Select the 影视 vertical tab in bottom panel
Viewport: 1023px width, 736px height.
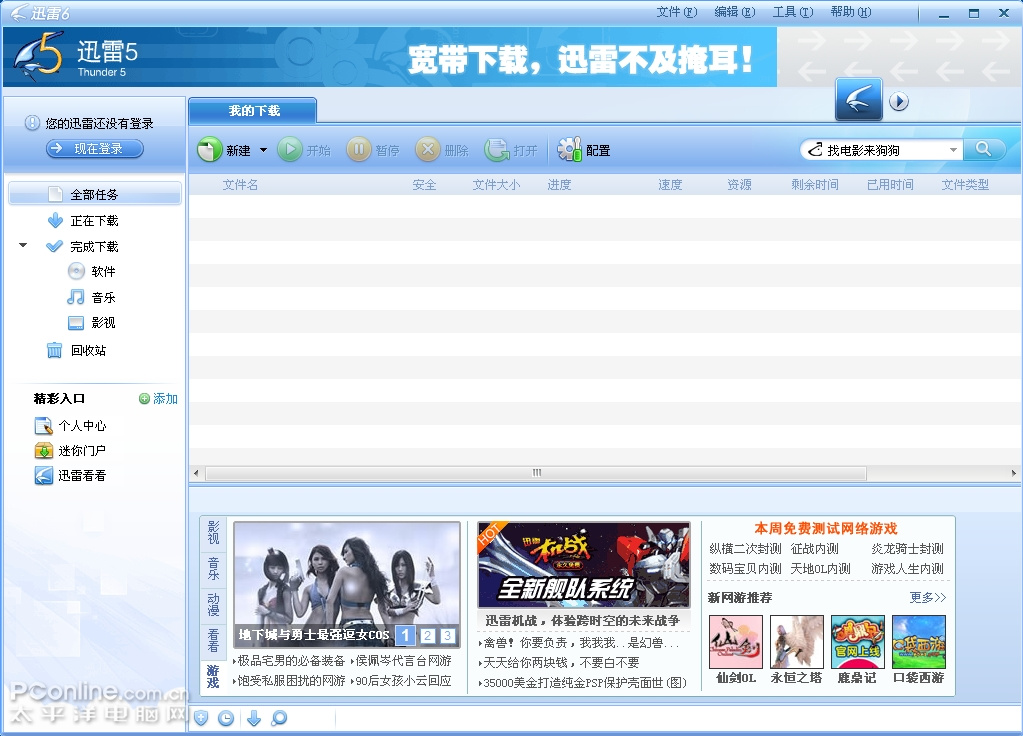[213, 532]
